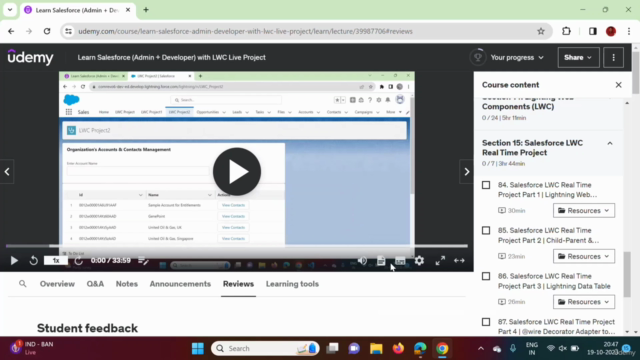Open Windows Start menu

[x=198, y=349]
